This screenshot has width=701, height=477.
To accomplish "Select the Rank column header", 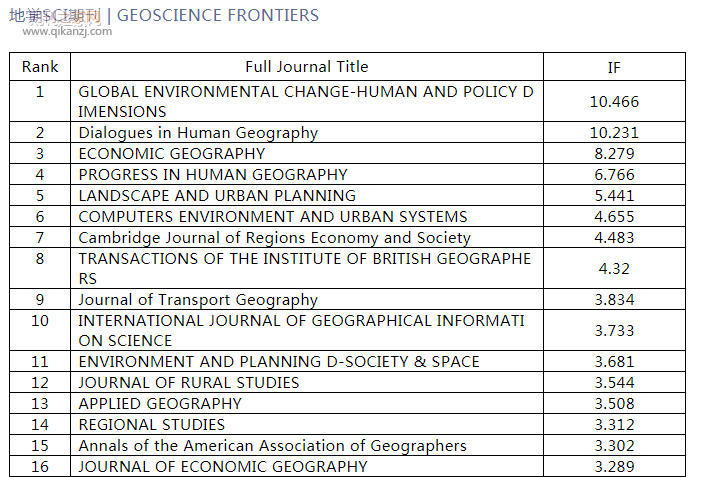I will click(x=40, y=67).
